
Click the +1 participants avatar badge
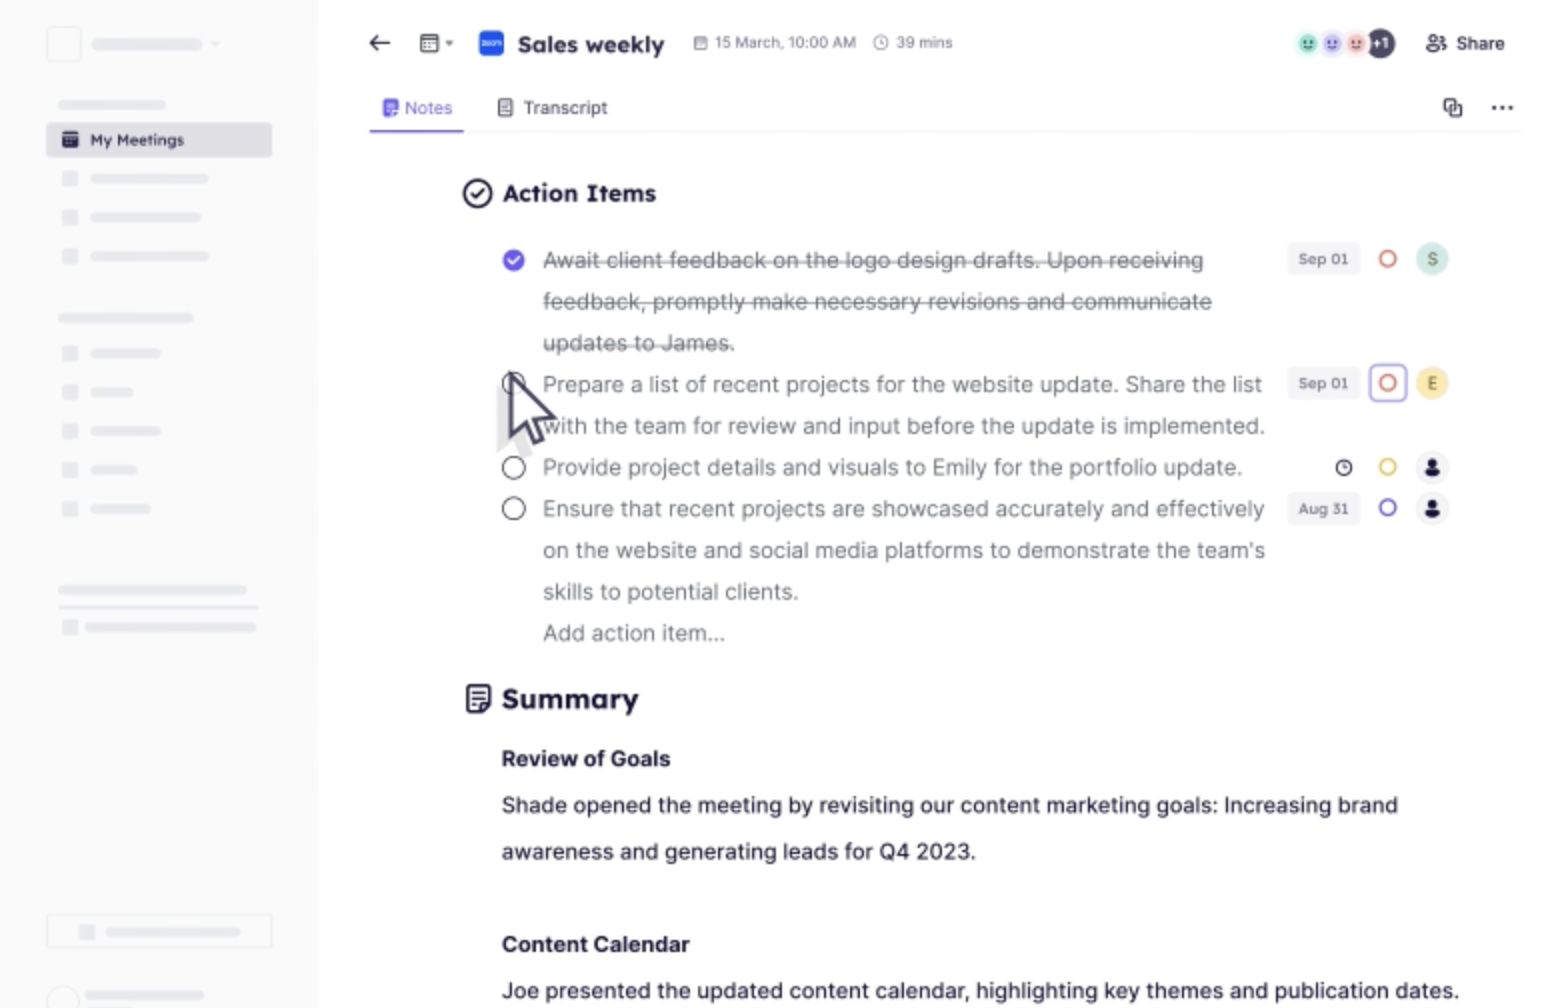pos(1381,43)
